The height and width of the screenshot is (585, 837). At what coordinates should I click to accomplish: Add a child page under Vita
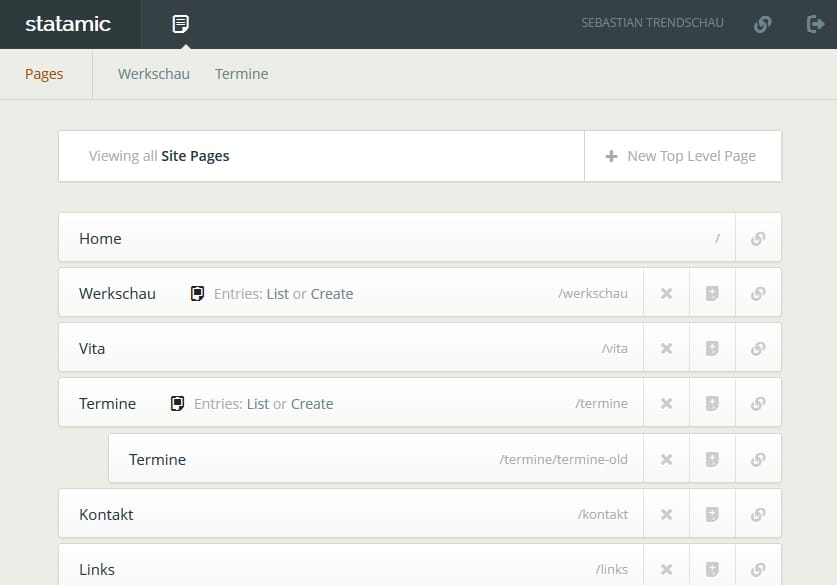coord(712,349)
